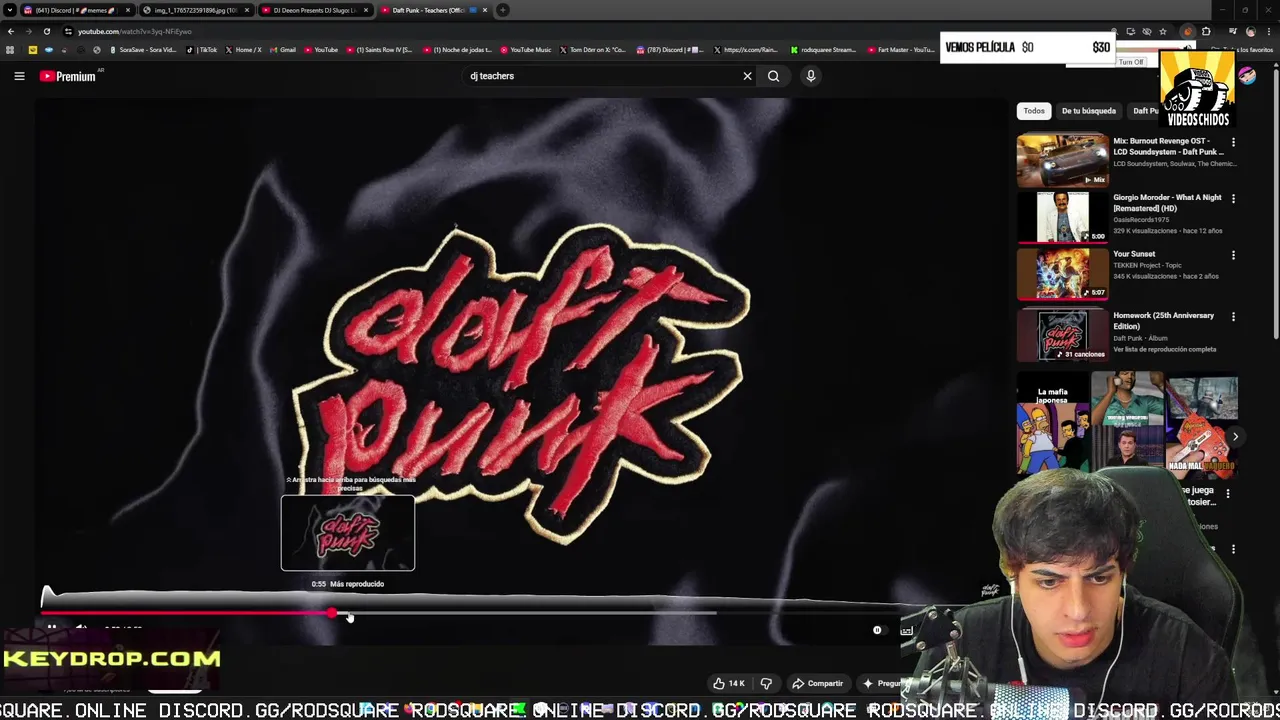This screenshot has width=1280, height=720.
Task: Click the red progress bar scrubber handle
Action: (x=331, y=613)
